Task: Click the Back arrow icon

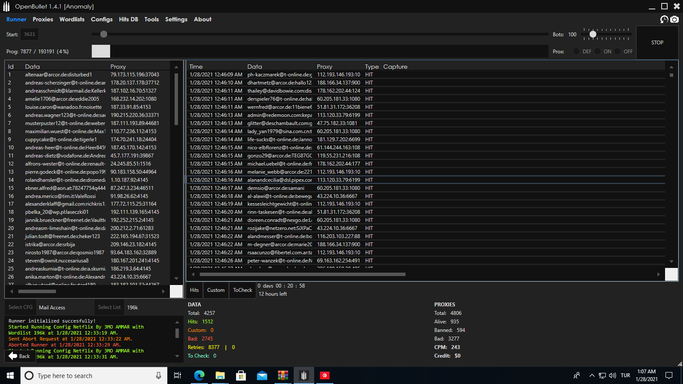Action: pyautogui.click(x=13, y=356)
